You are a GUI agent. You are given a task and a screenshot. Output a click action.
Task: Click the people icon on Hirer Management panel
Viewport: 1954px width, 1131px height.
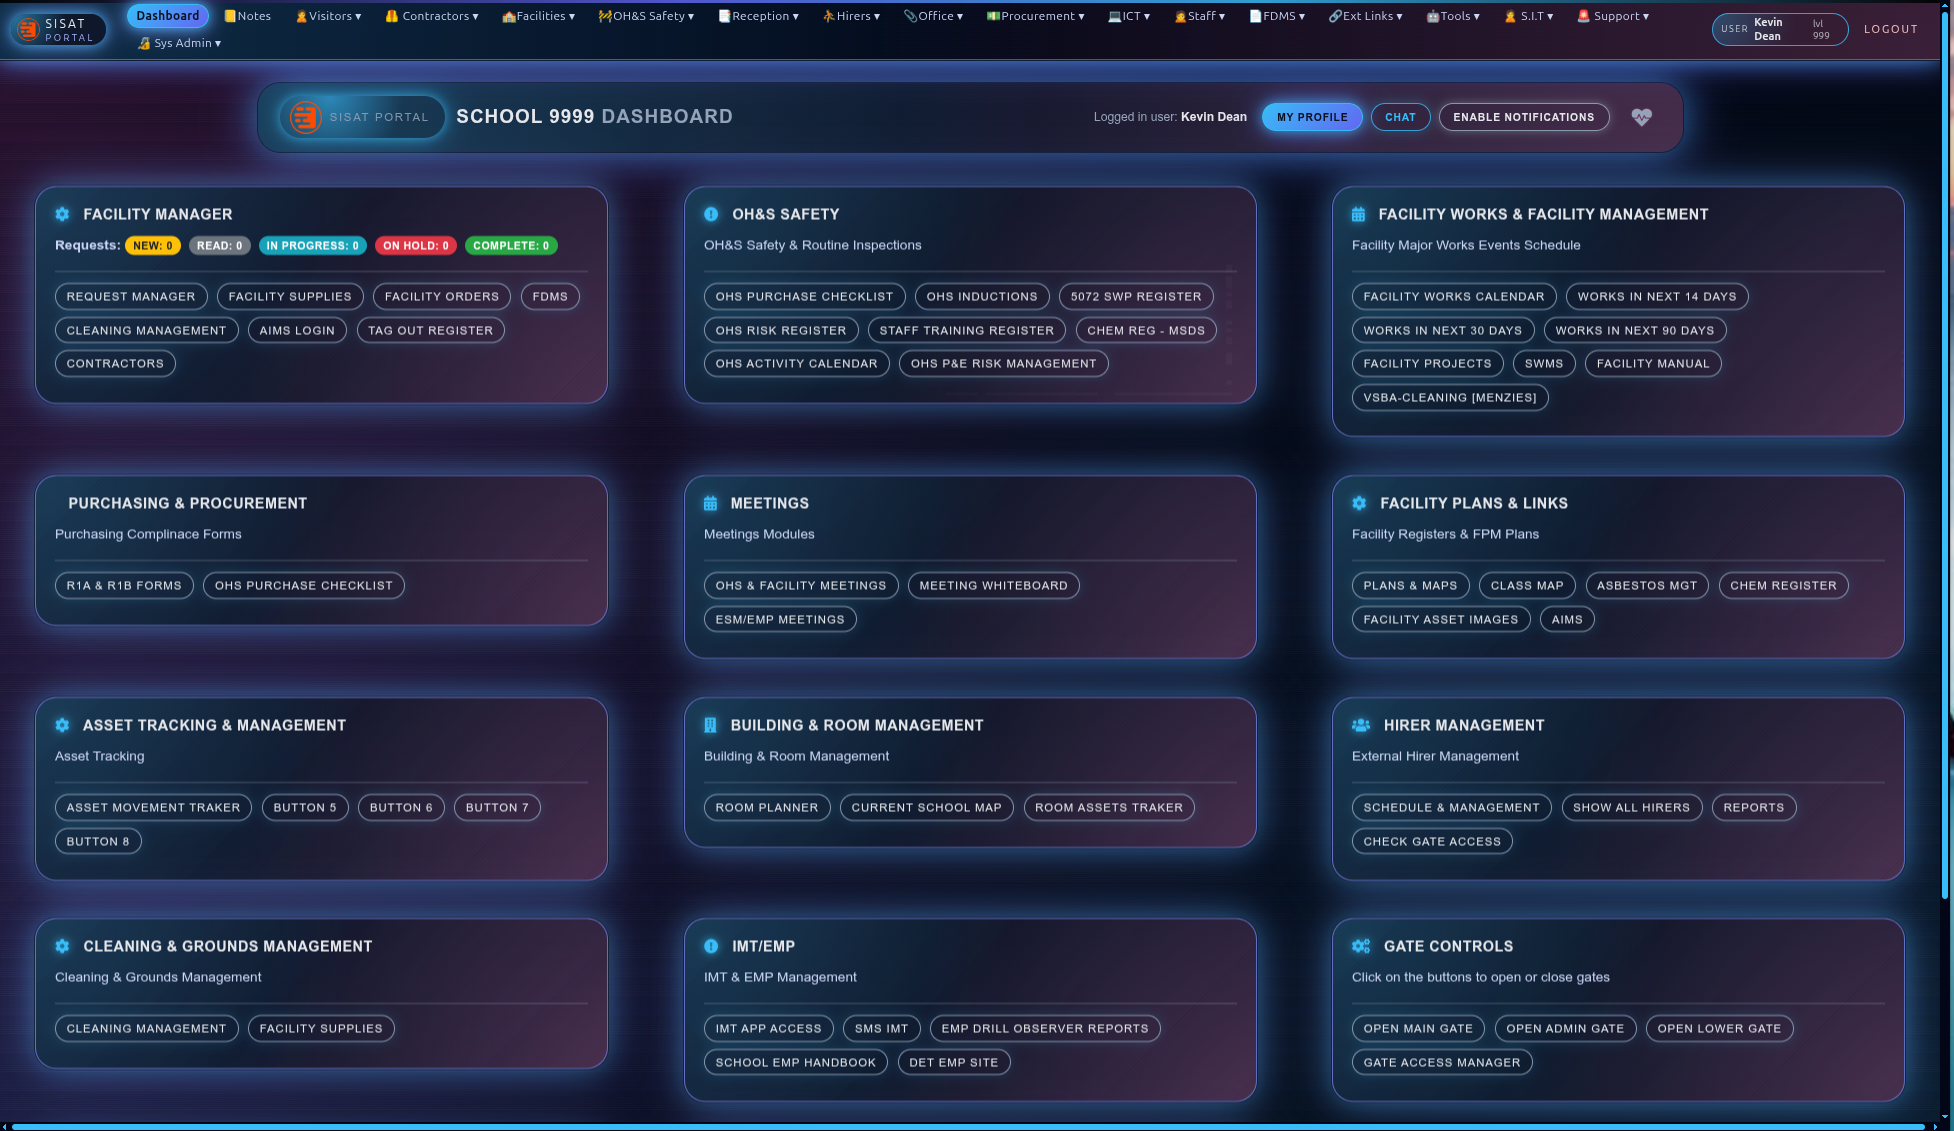point(1358,725)
